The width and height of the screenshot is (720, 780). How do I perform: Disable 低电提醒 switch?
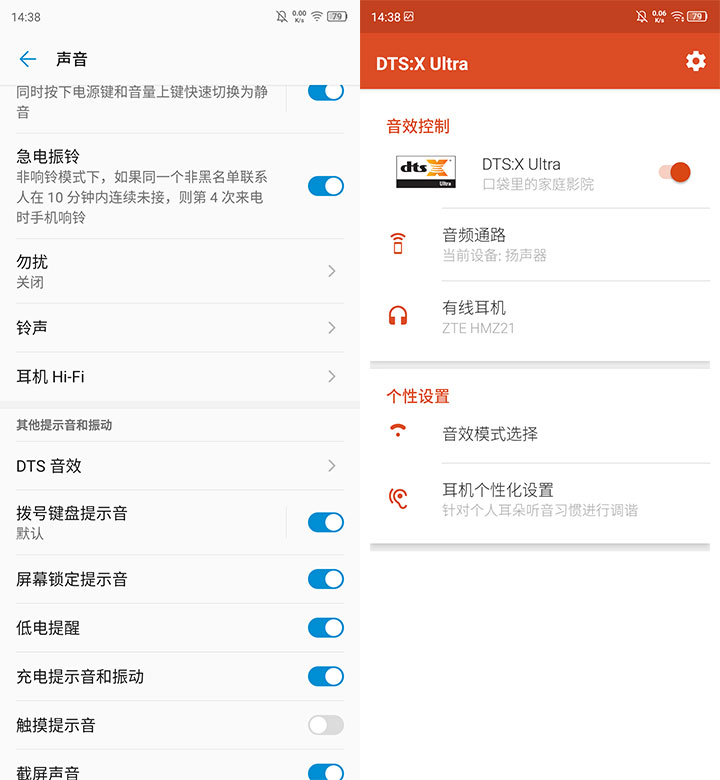[x=325, y=628]
